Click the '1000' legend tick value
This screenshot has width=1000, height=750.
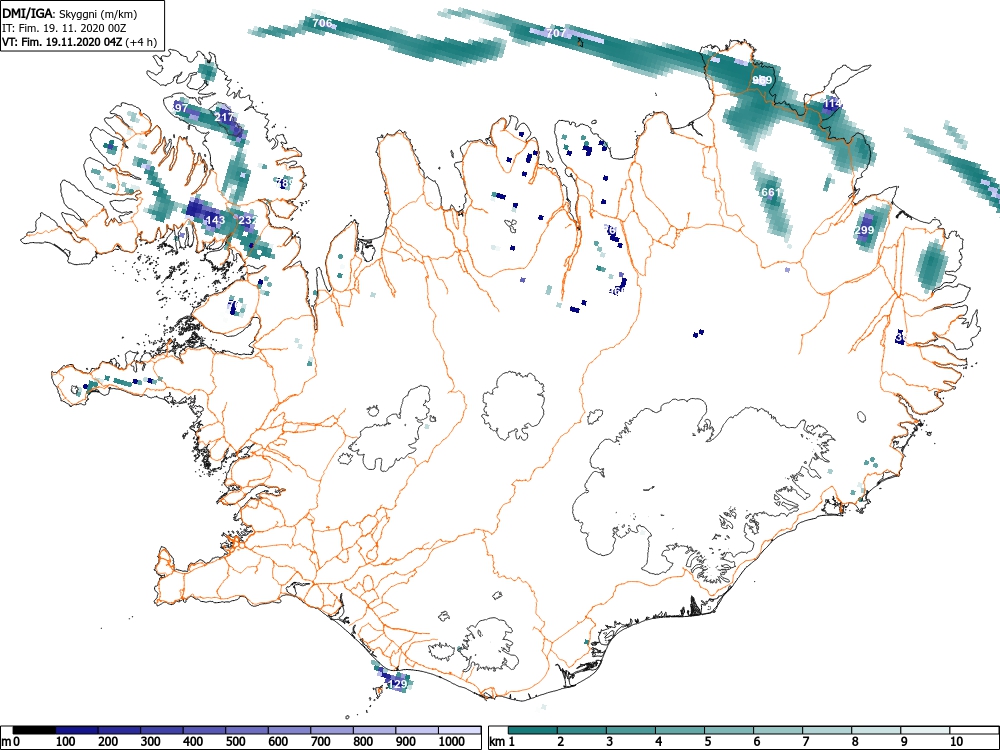pyautogui.click(x=452, y=742)
